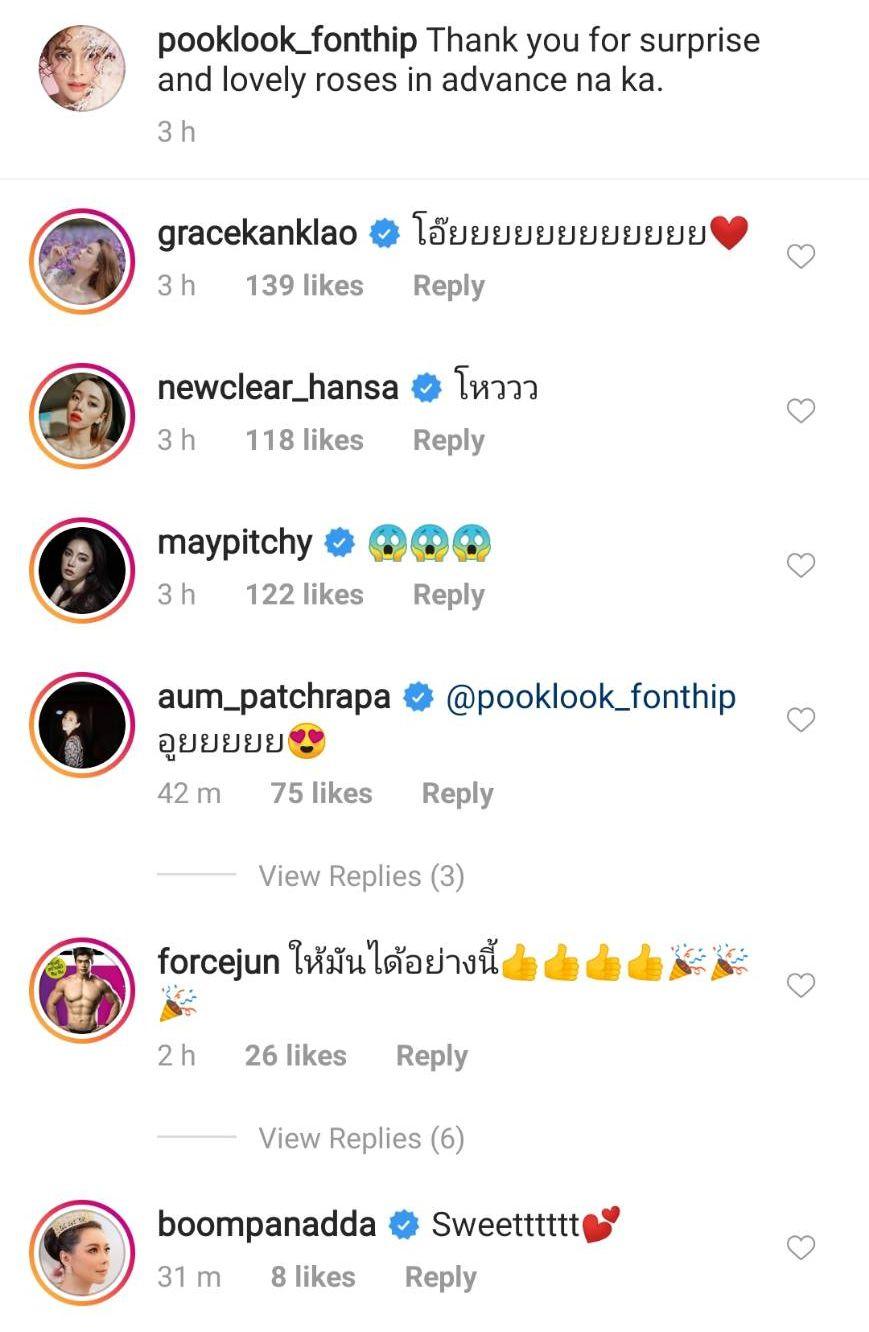Open the @pooklook_fonthip mention link
This screenshot has height=1332, width=869.
point(590,697)
